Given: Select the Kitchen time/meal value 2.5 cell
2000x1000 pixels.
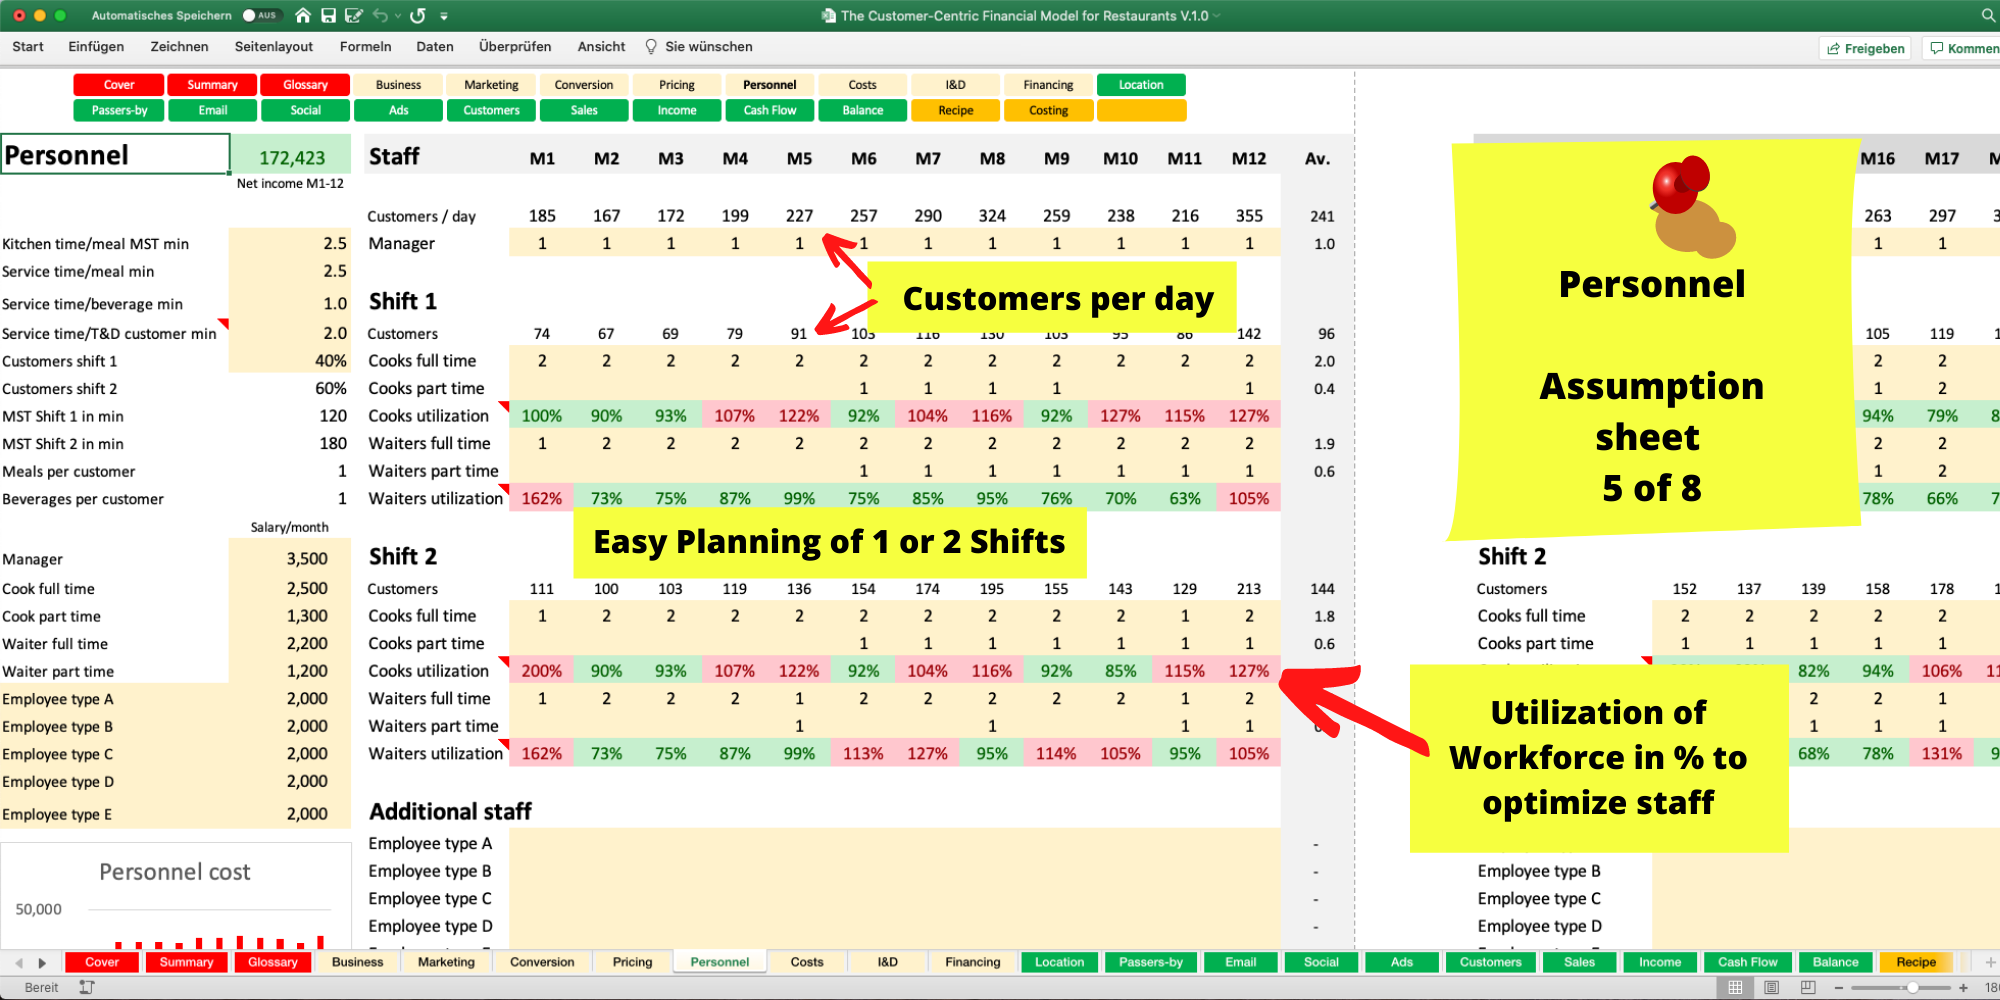Looking at the screenshot, I should point(290,243).
